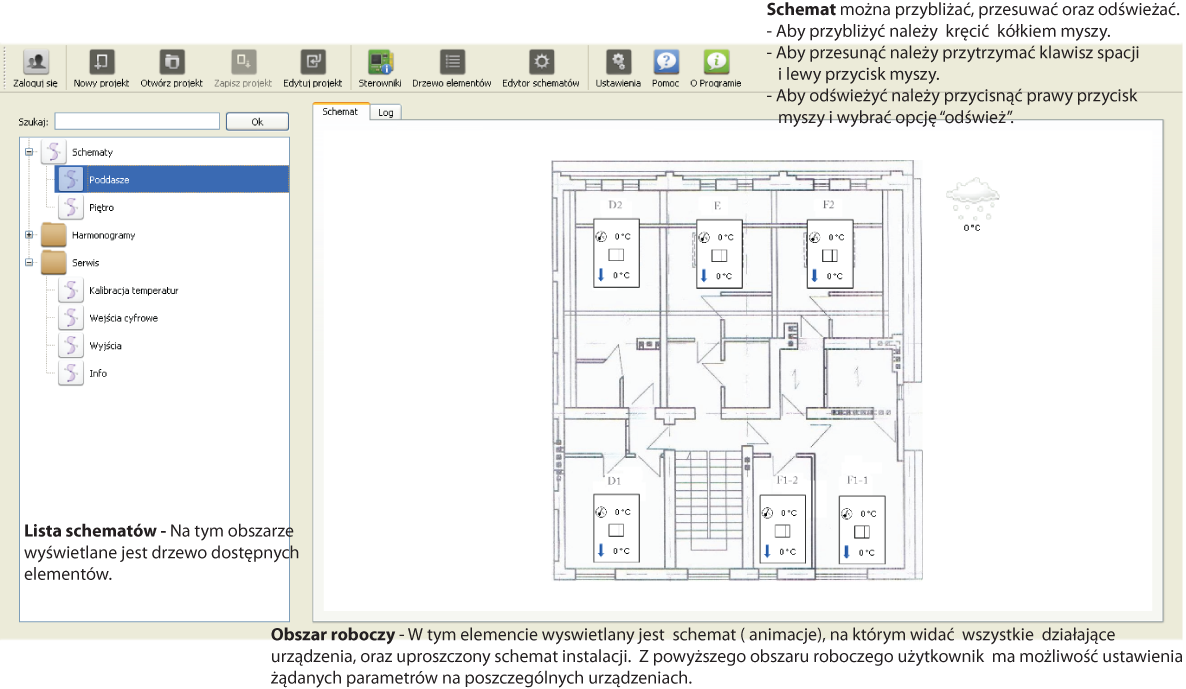Screen dimensions: 1186x689
Task: Click the window icon in room F1-2
Action: (x=783, y=531)
